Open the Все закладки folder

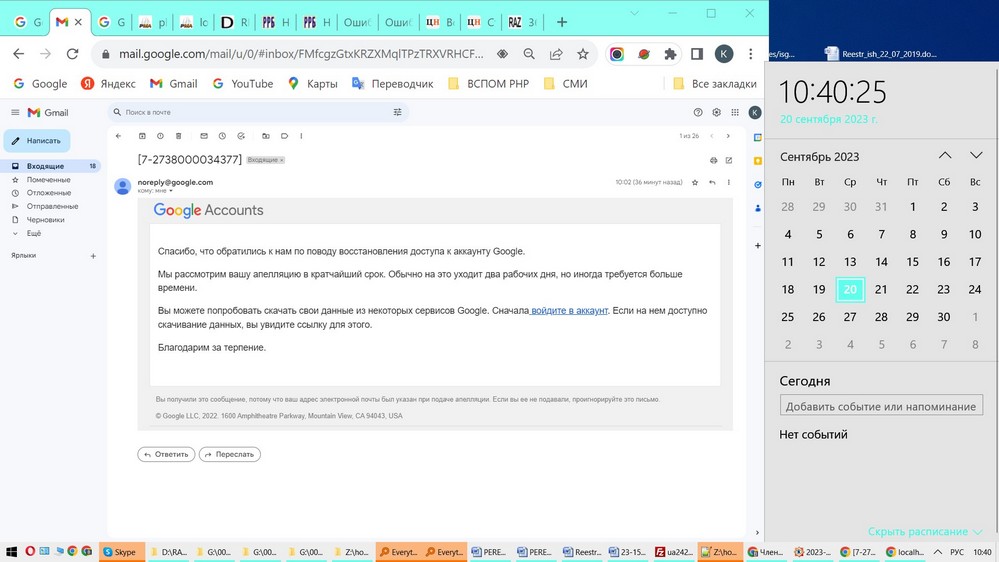[715, 84]
